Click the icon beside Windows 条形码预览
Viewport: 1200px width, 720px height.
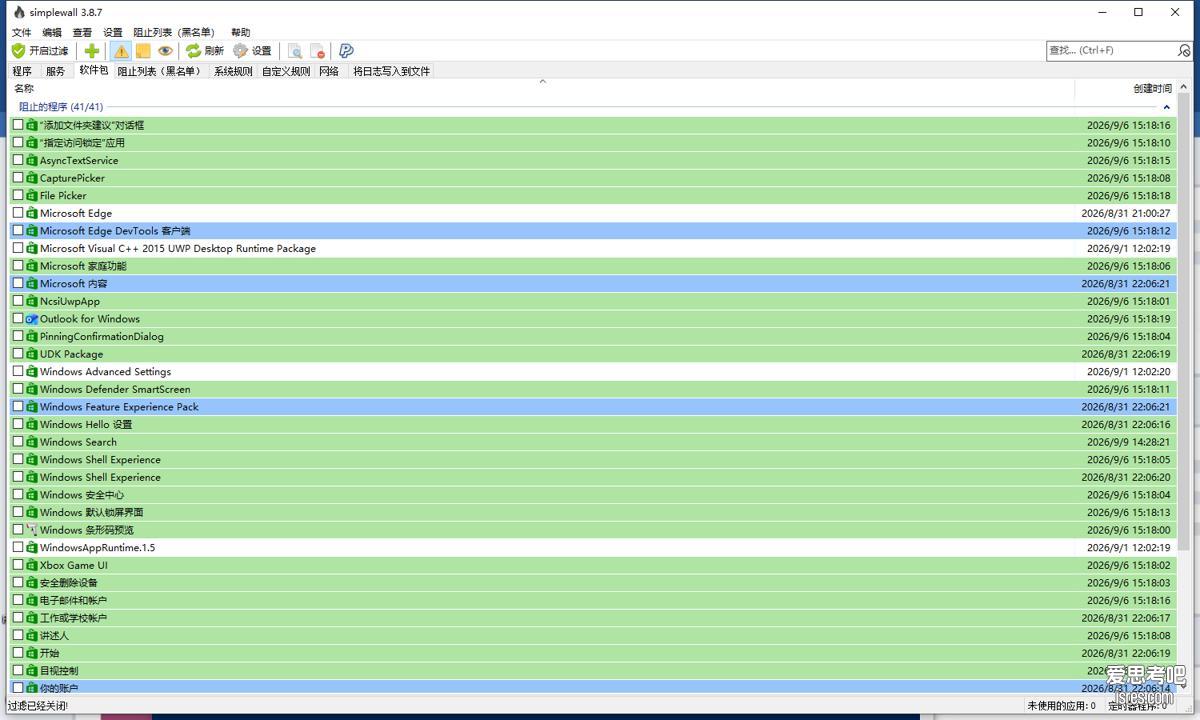click(x=32, y=530)
